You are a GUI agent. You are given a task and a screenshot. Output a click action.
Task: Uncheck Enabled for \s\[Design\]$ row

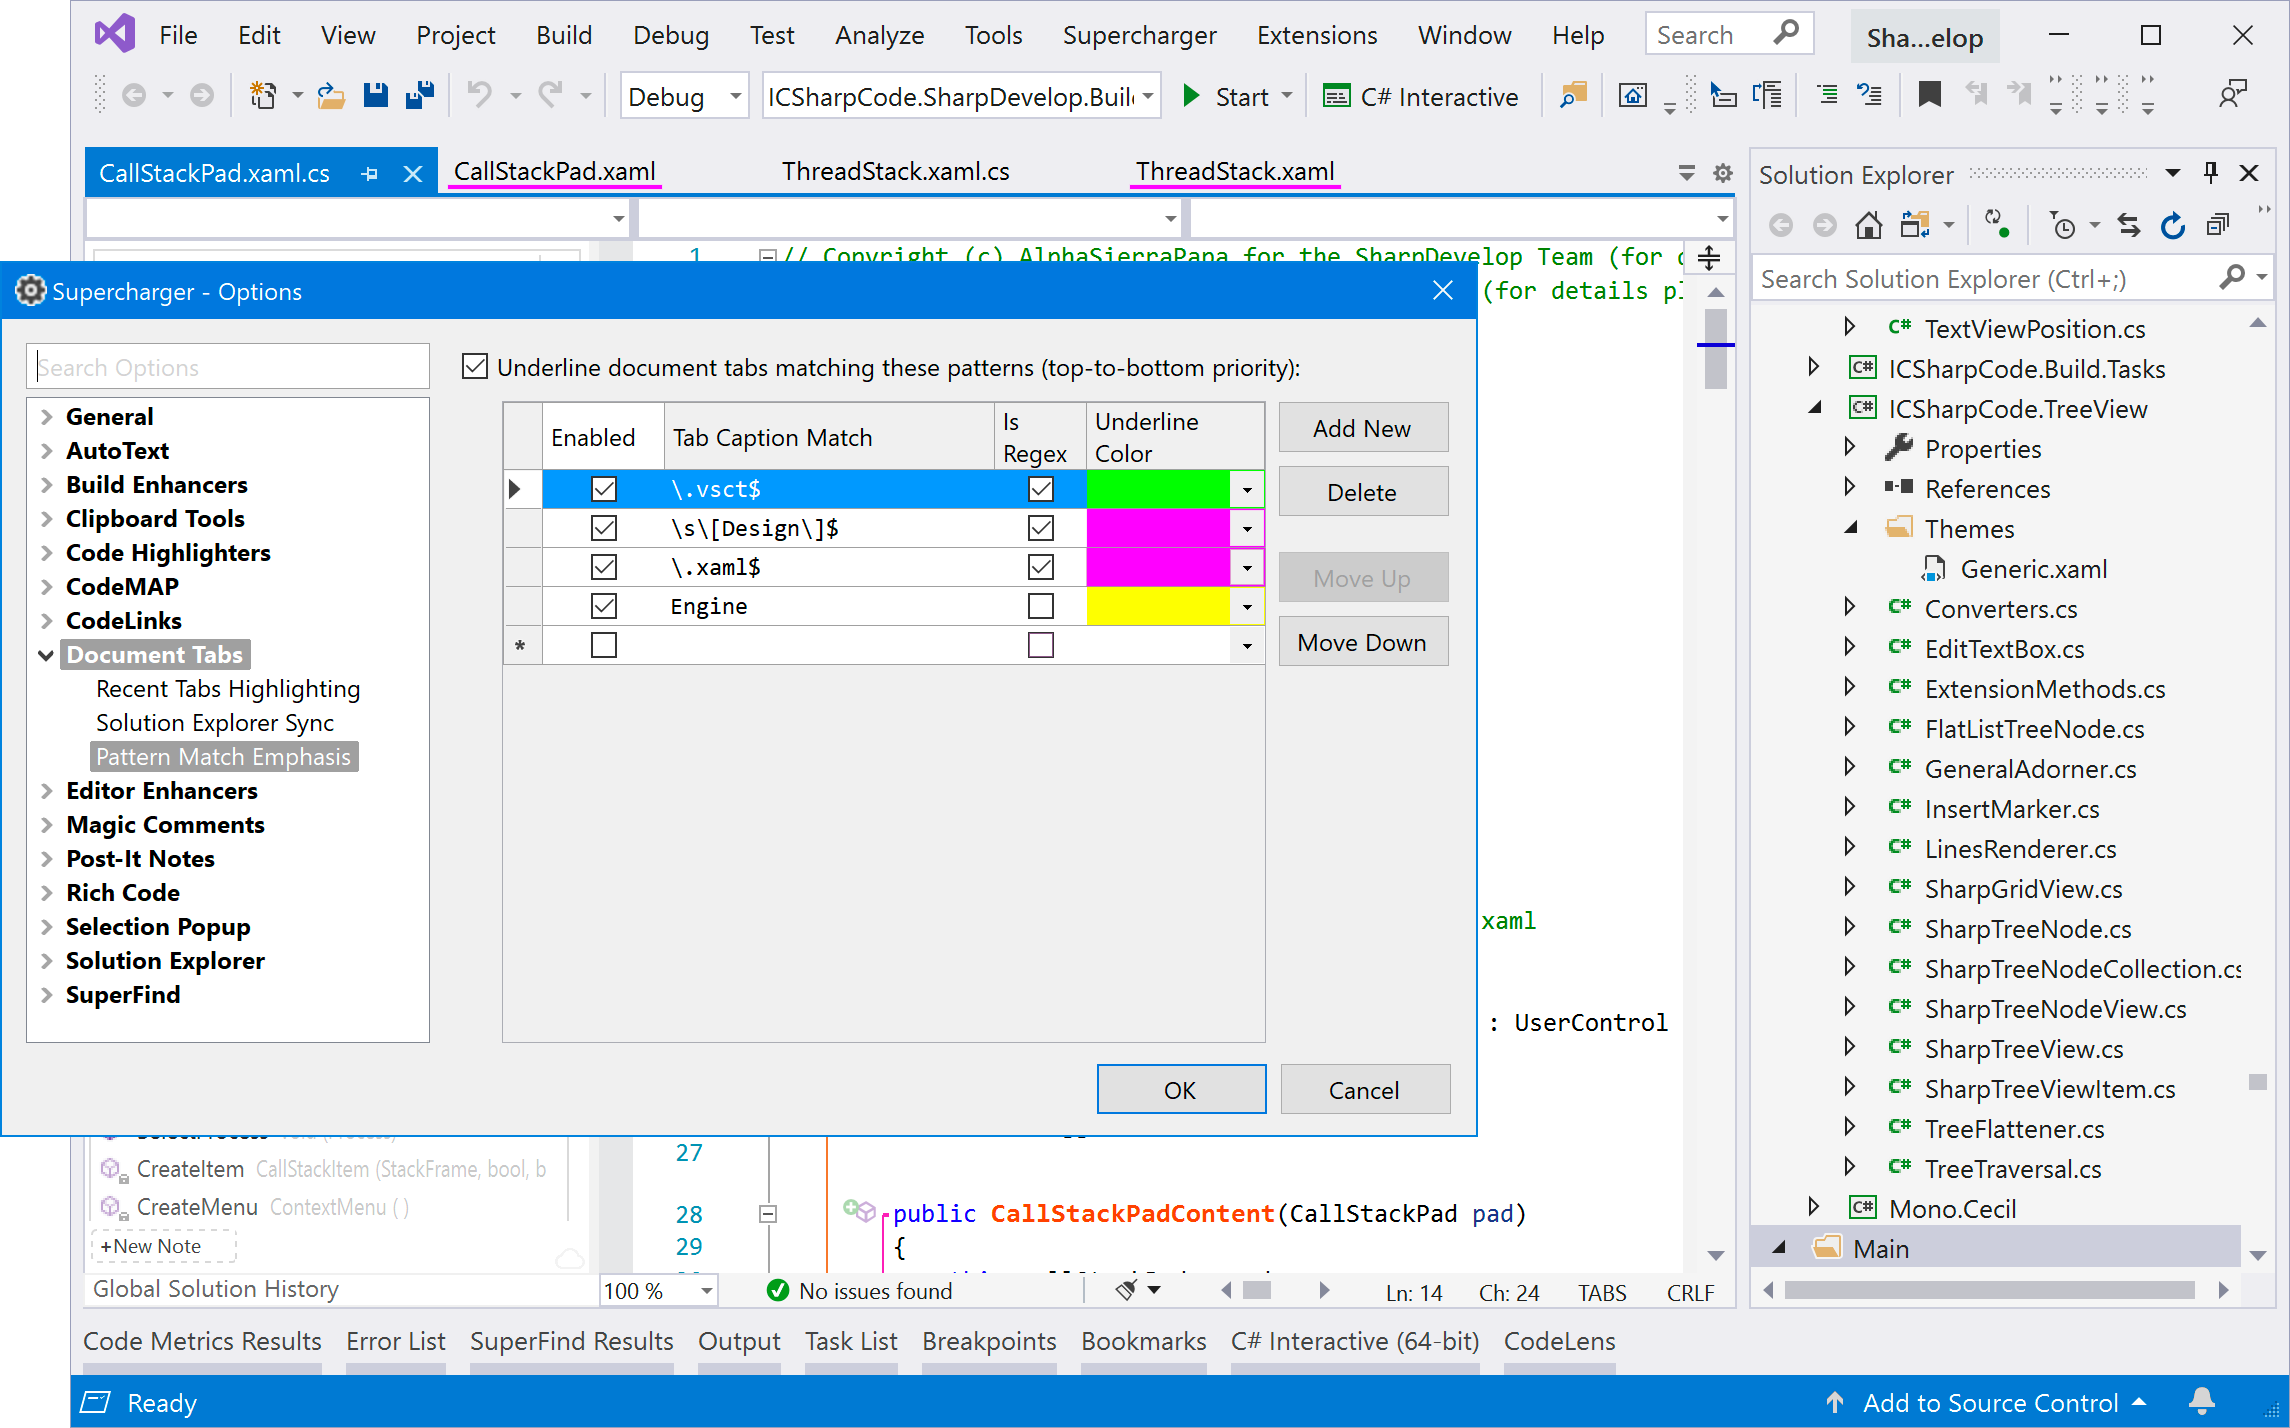604,528
